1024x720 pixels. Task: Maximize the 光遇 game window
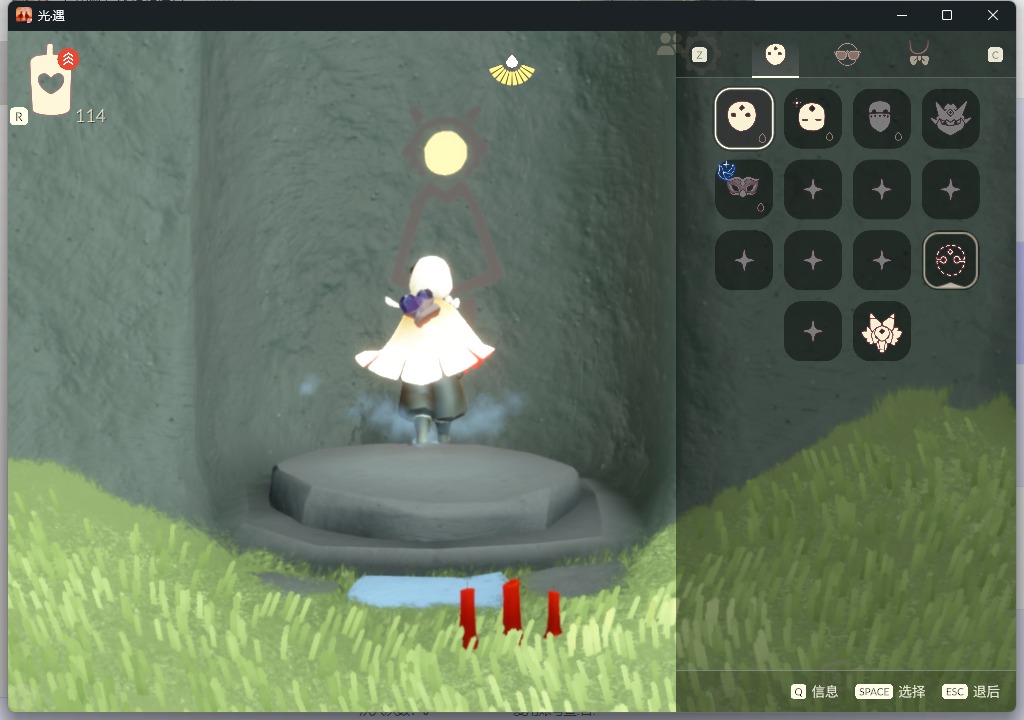[x=947, y=15]
